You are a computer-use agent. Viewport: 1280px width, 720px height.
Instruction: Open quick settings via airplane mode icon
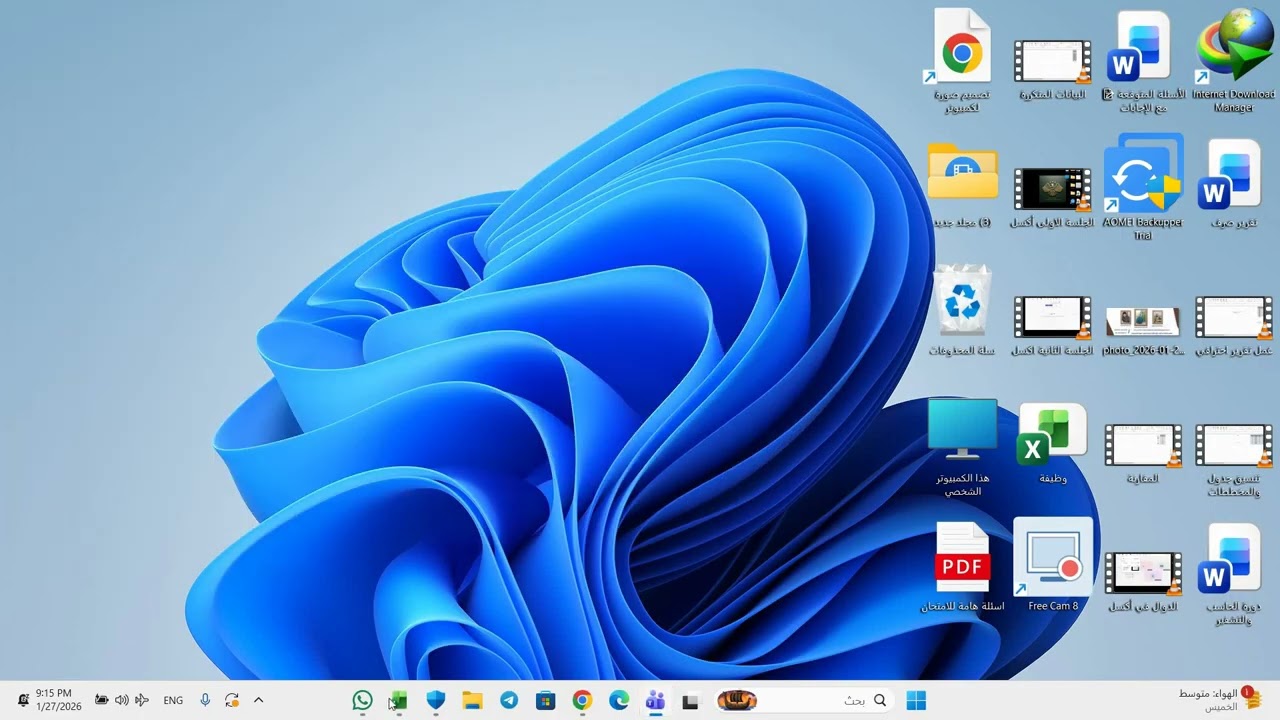tap(142, 701)
